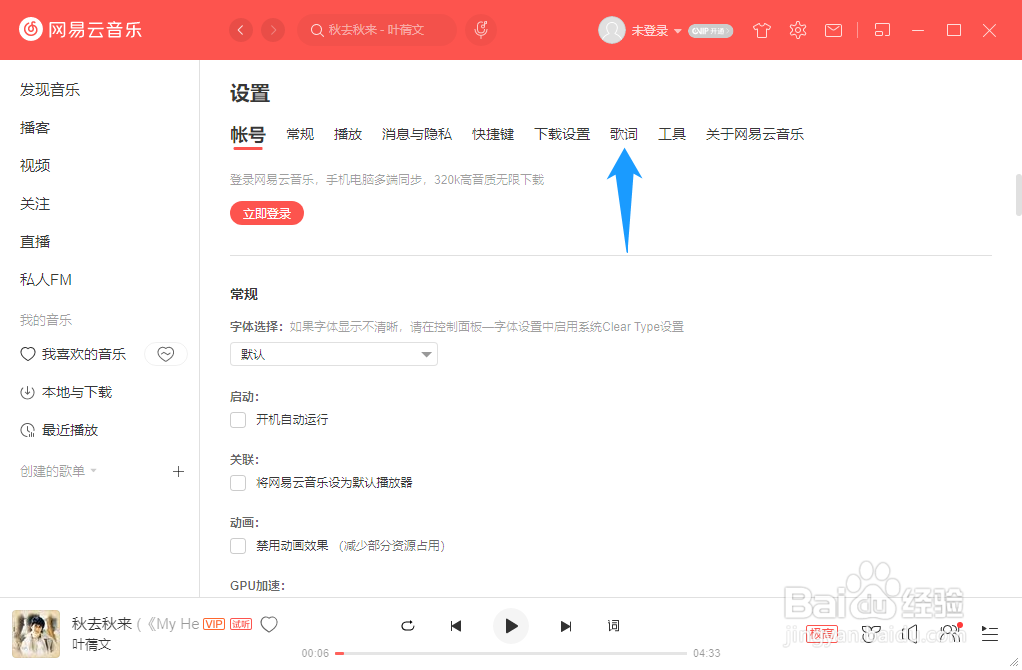
Task: Open 直播 in the sidebar
Action: 35,242
